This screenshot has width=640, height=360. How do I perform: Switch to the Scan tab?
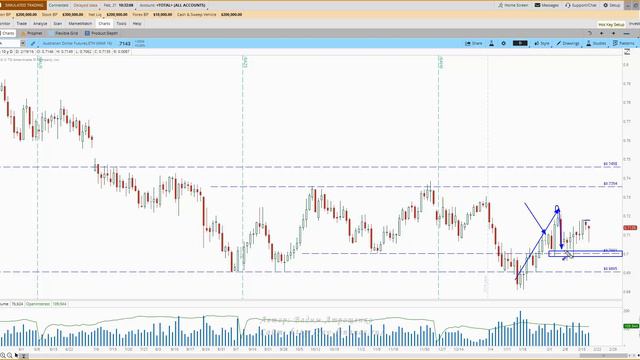point(58,24)
